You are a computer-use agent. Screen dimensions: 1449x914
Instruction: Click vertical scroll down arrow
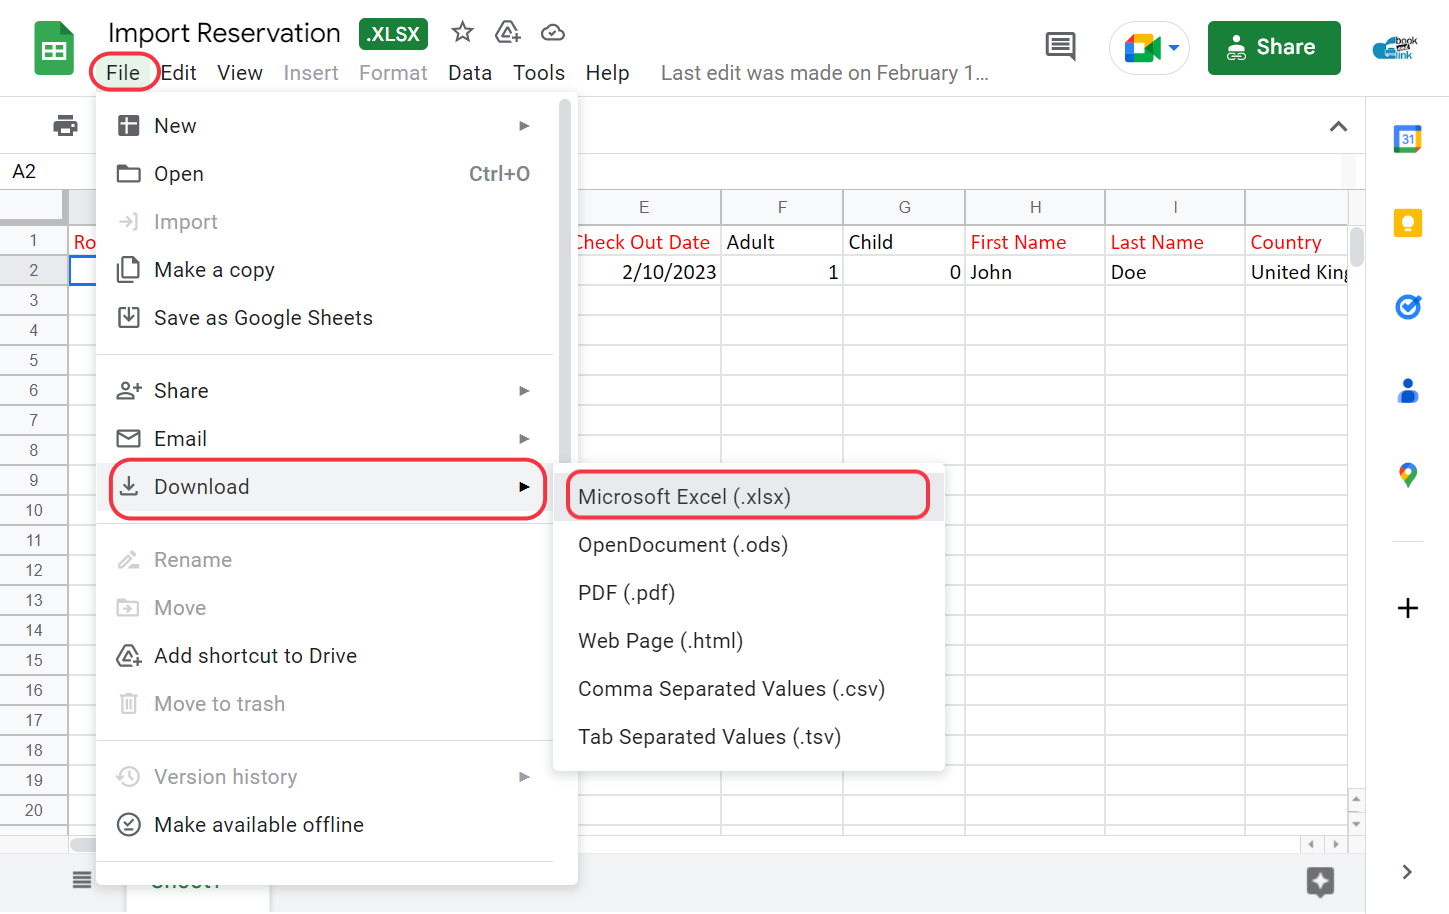pyautogui.click(x=1356, y=824)
